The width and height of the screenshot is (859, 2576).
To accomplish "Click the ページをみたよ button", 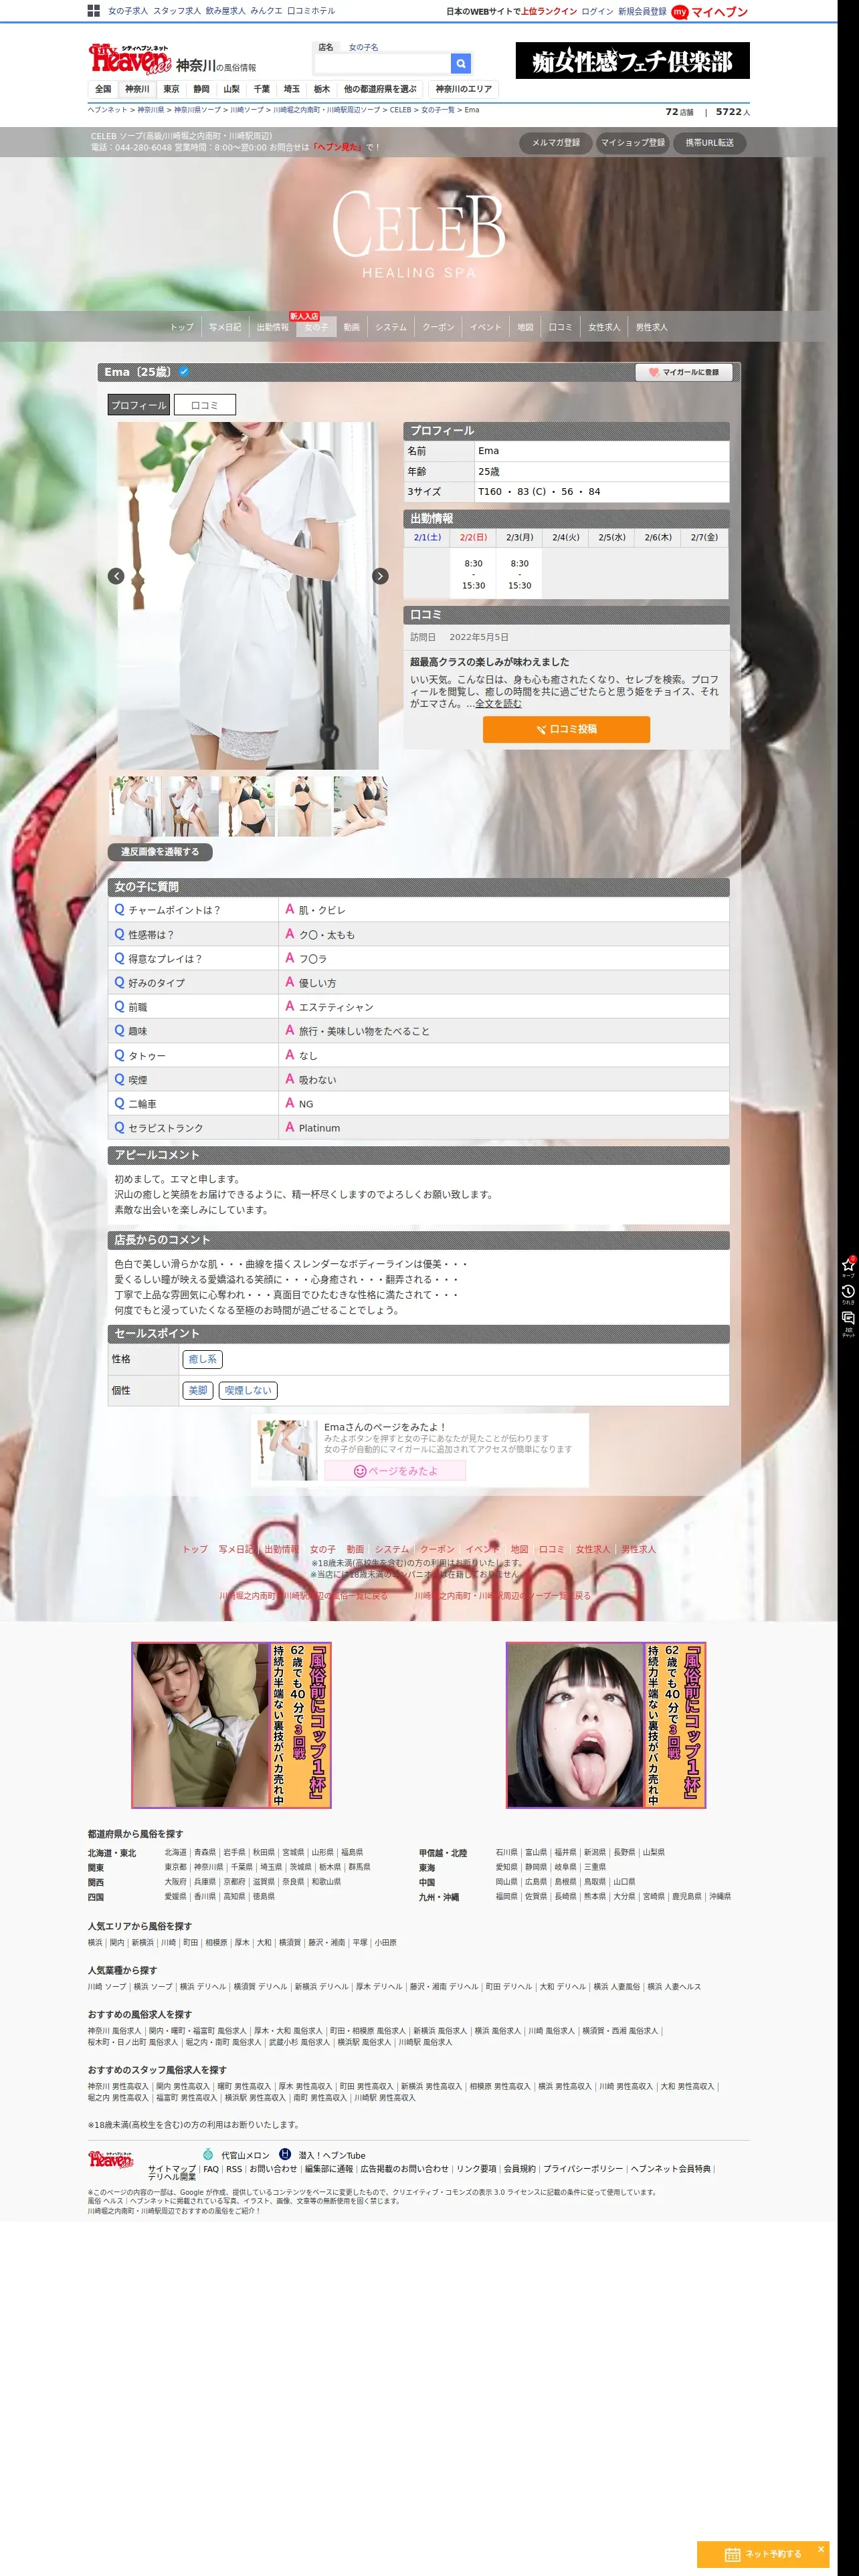I will coord(395,1471).
